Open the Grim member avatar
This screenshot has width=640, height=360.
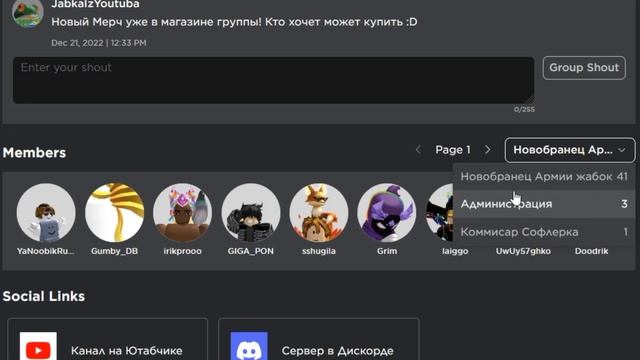(x=387, y=213)
